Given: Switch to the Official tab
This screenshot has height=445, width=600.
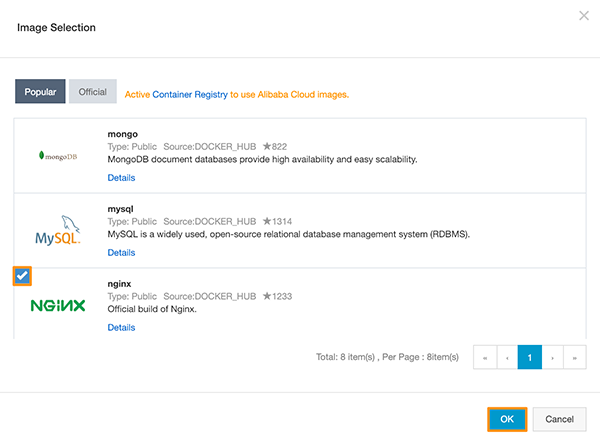Looking at the screenshot, I should tap(93, 92).
